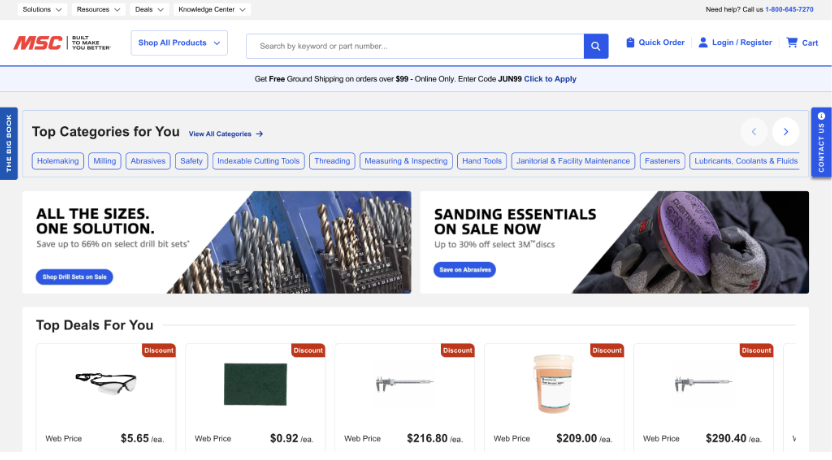Select the Safety category
Image resolution: width=832 pixels, height=460 pixels.
(192, 161)
